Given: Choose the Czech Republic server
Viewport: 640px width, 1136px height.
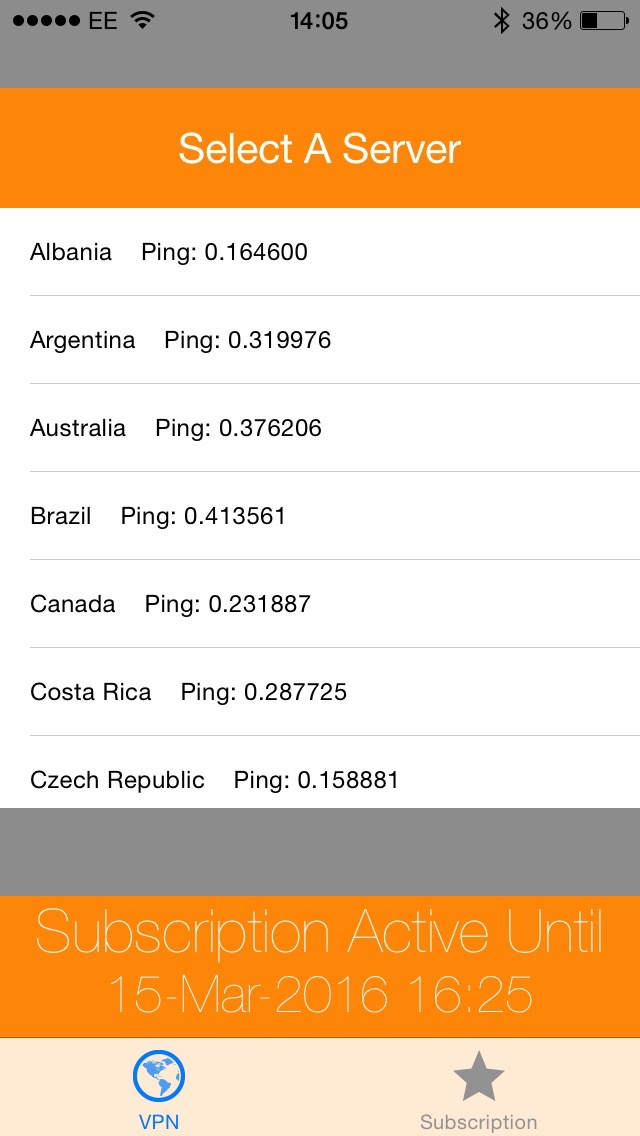Looking at the screenshot, I should (x=320, y=778).
